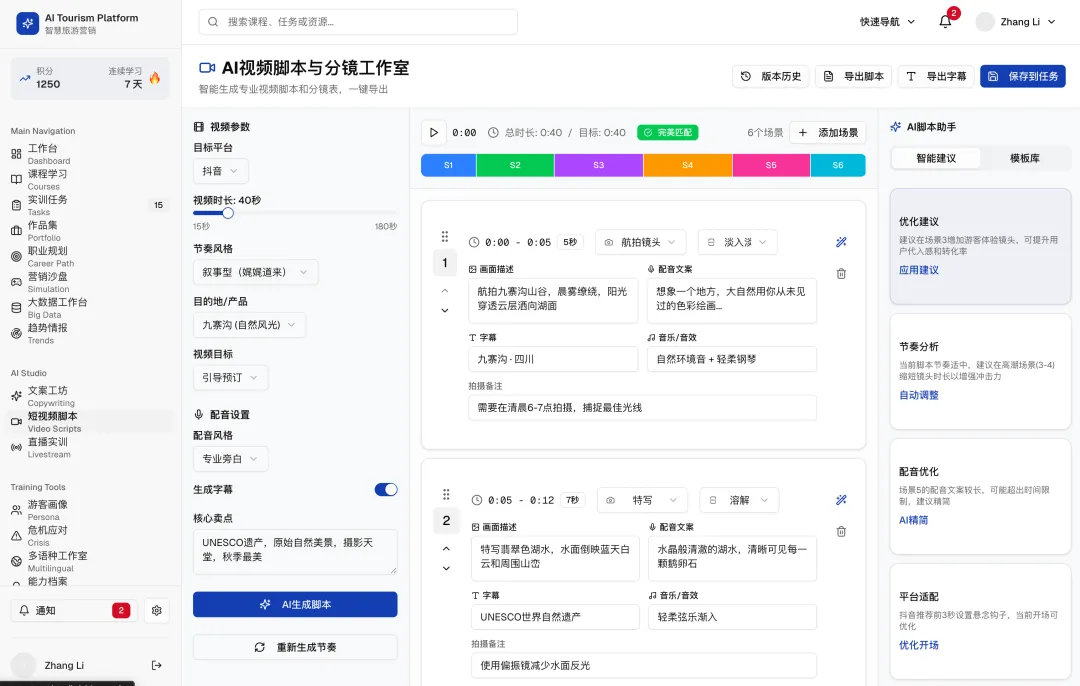1080x686 pixels.
Task: Select the orange S4 timeline segment
Action: point(687,165)
